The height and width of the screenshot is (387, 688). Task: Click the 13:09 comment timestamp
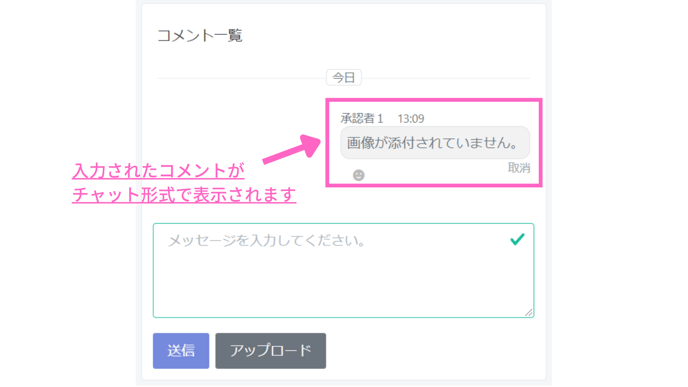coord(411,119)
